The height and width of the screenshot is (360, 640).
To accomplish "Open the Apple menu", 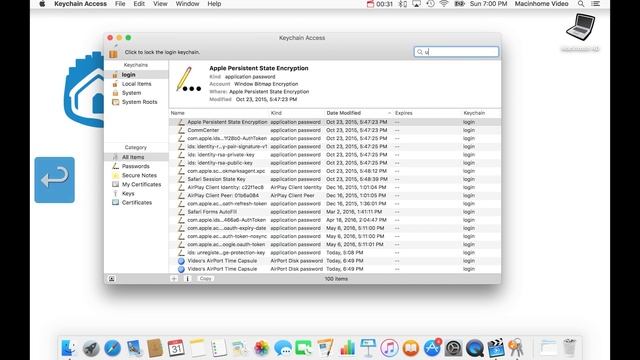I will click(42, 4).
